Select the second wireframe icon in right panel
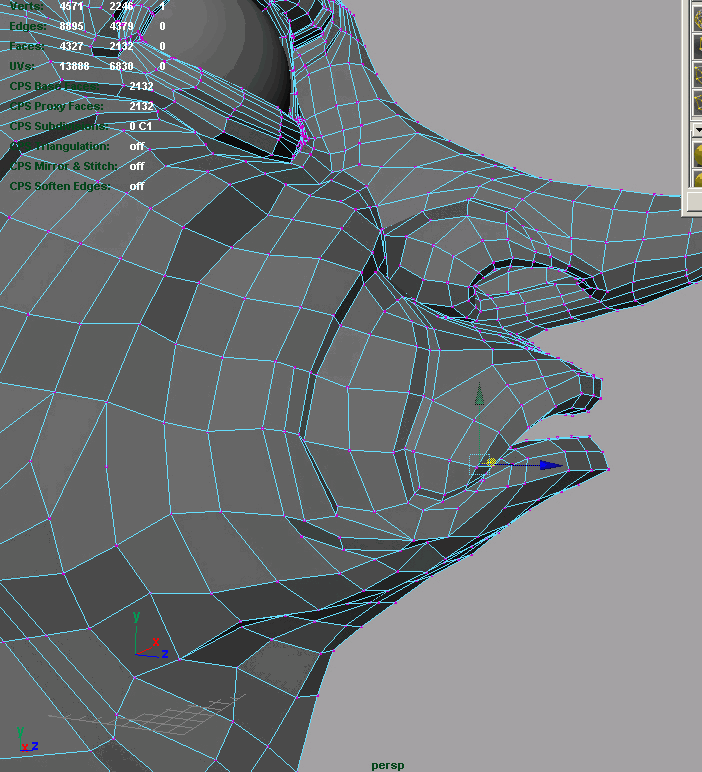 point(697,46)
